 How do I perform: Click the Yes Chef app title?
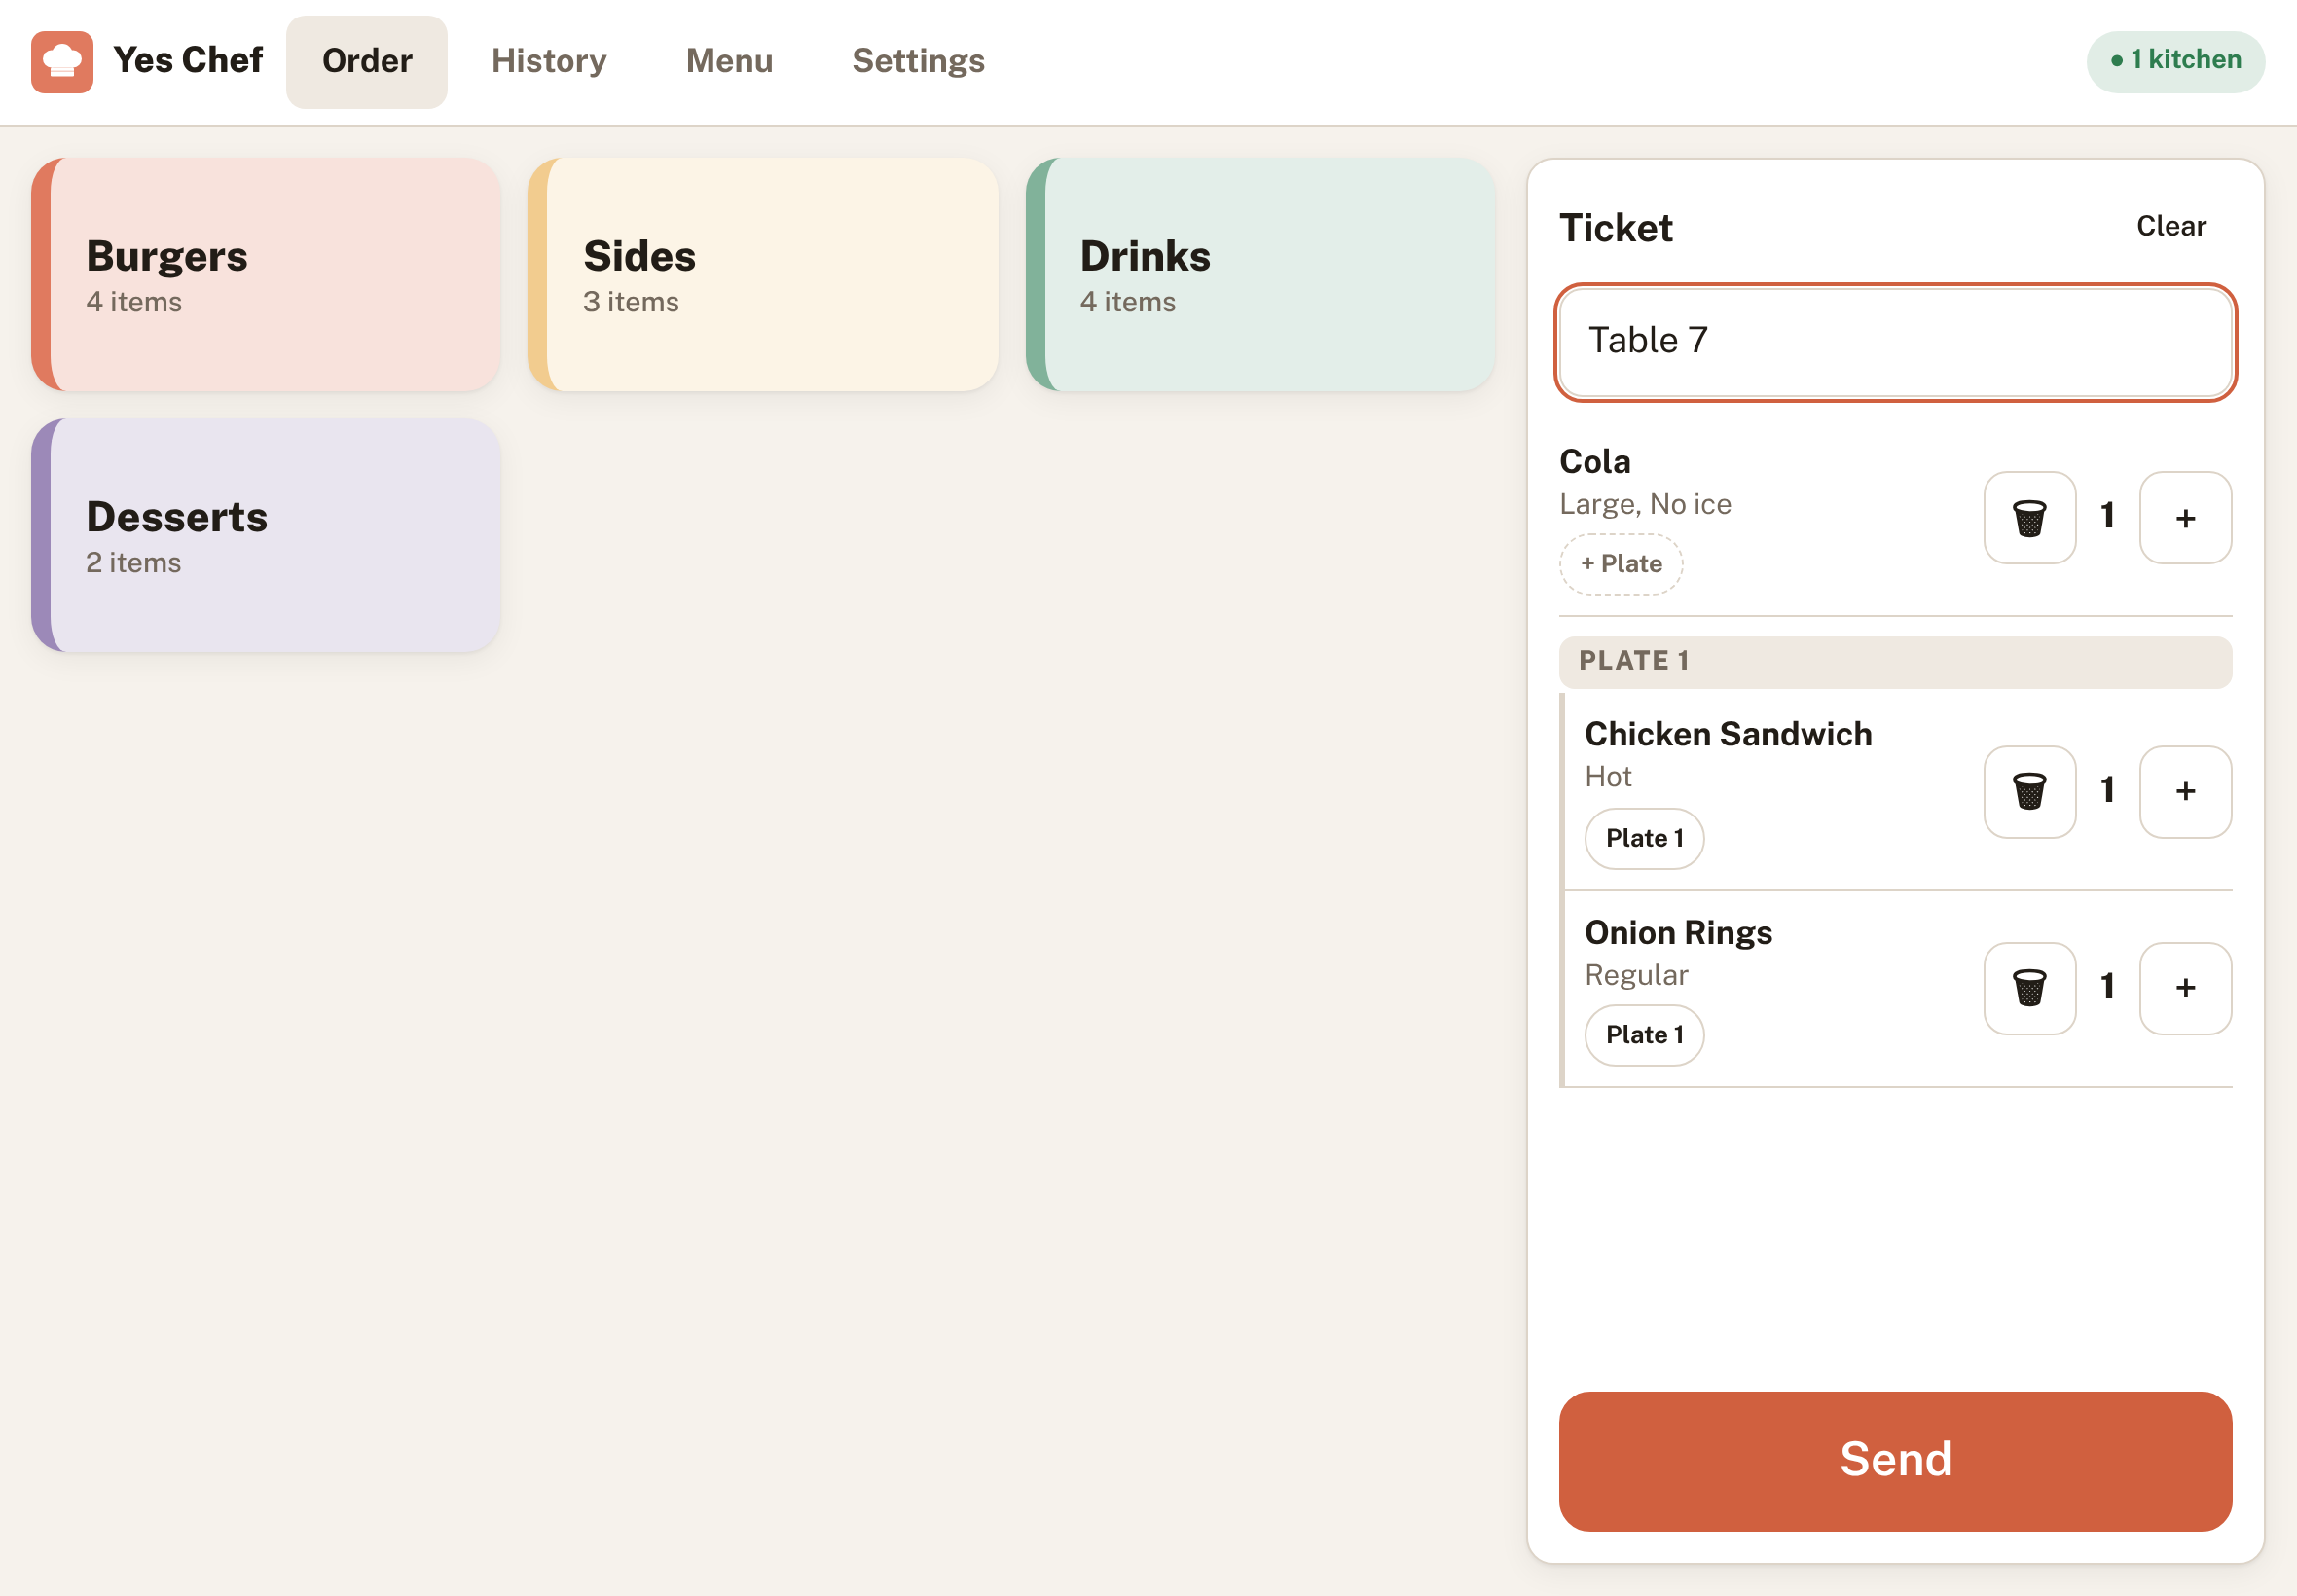tap(188, 60)
